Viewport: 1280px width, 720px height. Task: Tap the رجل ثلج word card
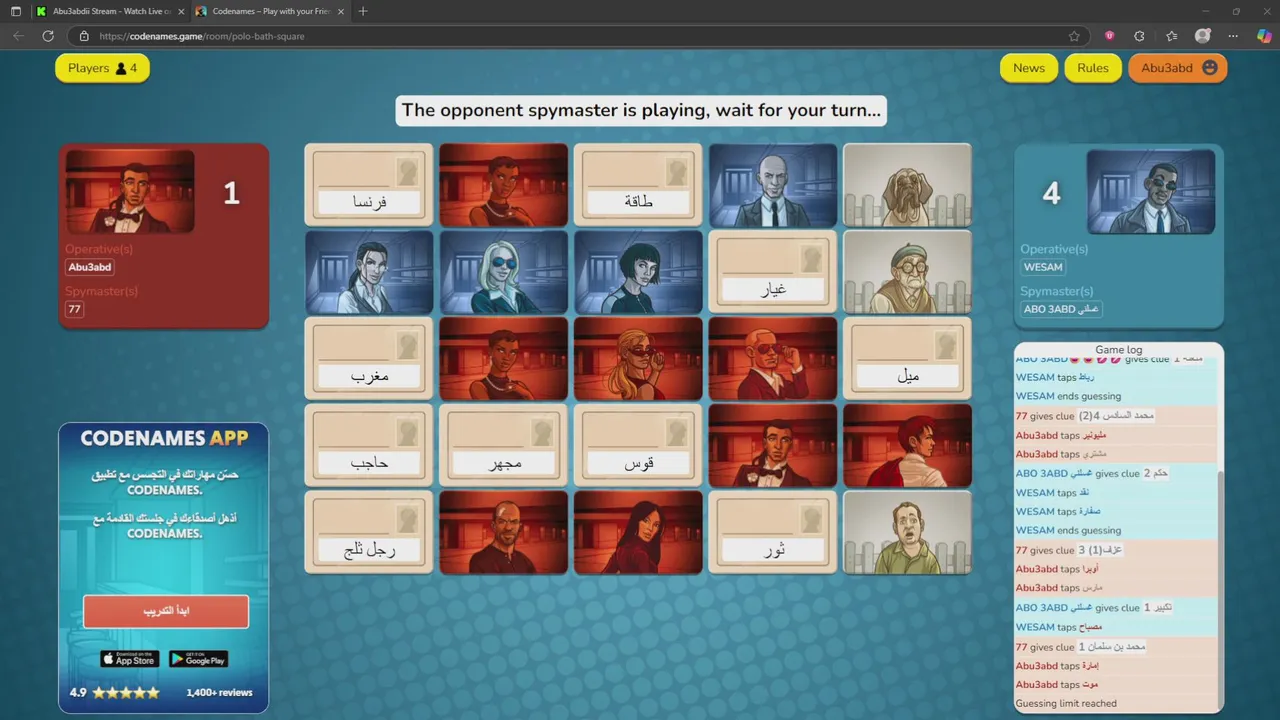point(369,532)
